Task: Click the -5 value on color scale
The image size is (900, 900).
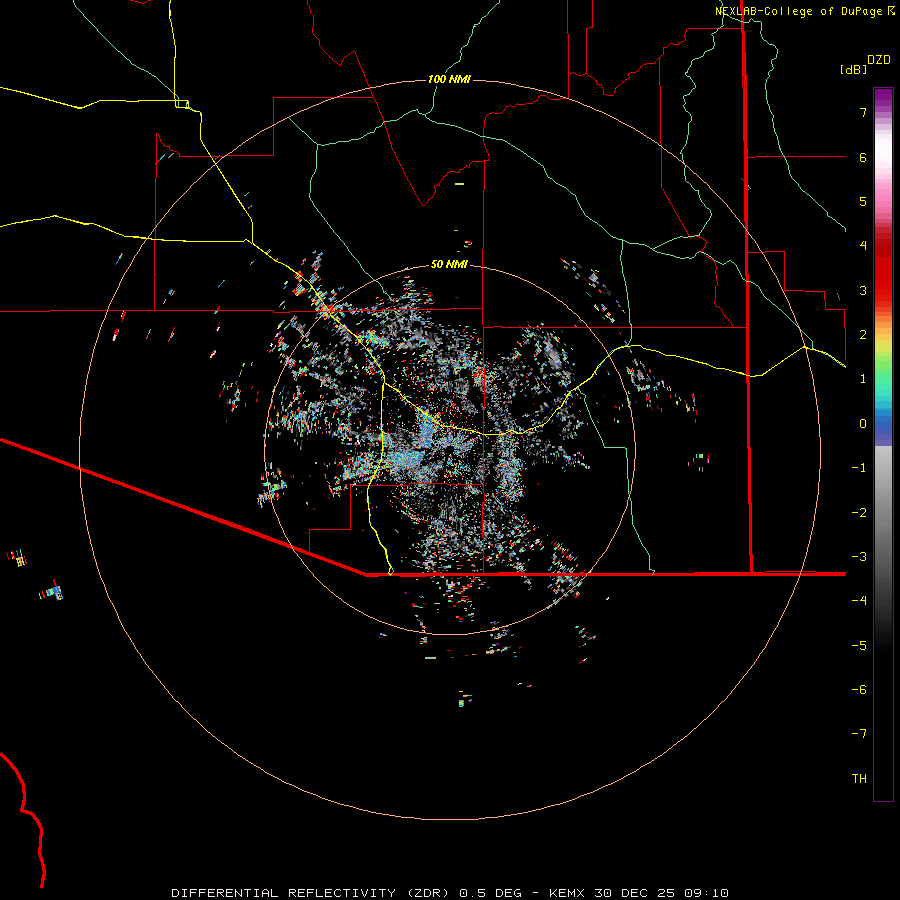Action: 859,646
